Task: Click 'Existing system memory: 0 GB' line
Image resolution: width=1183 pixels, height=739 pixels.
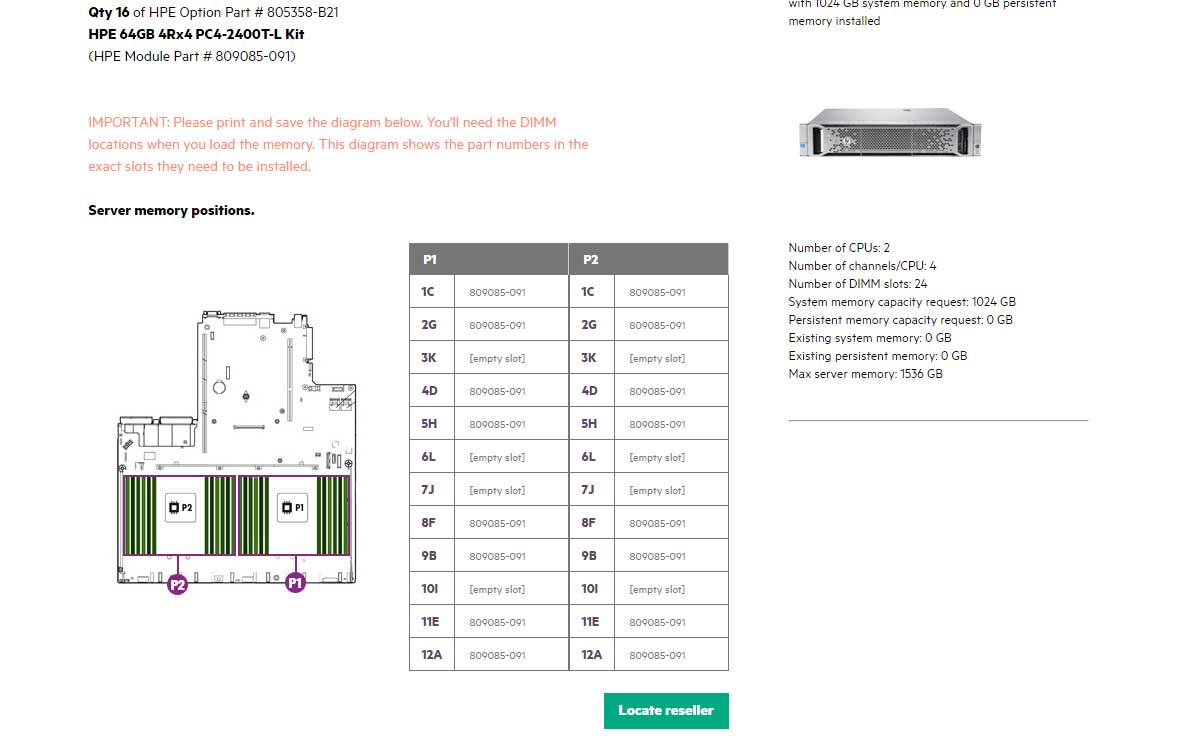Action: point(870,338)
